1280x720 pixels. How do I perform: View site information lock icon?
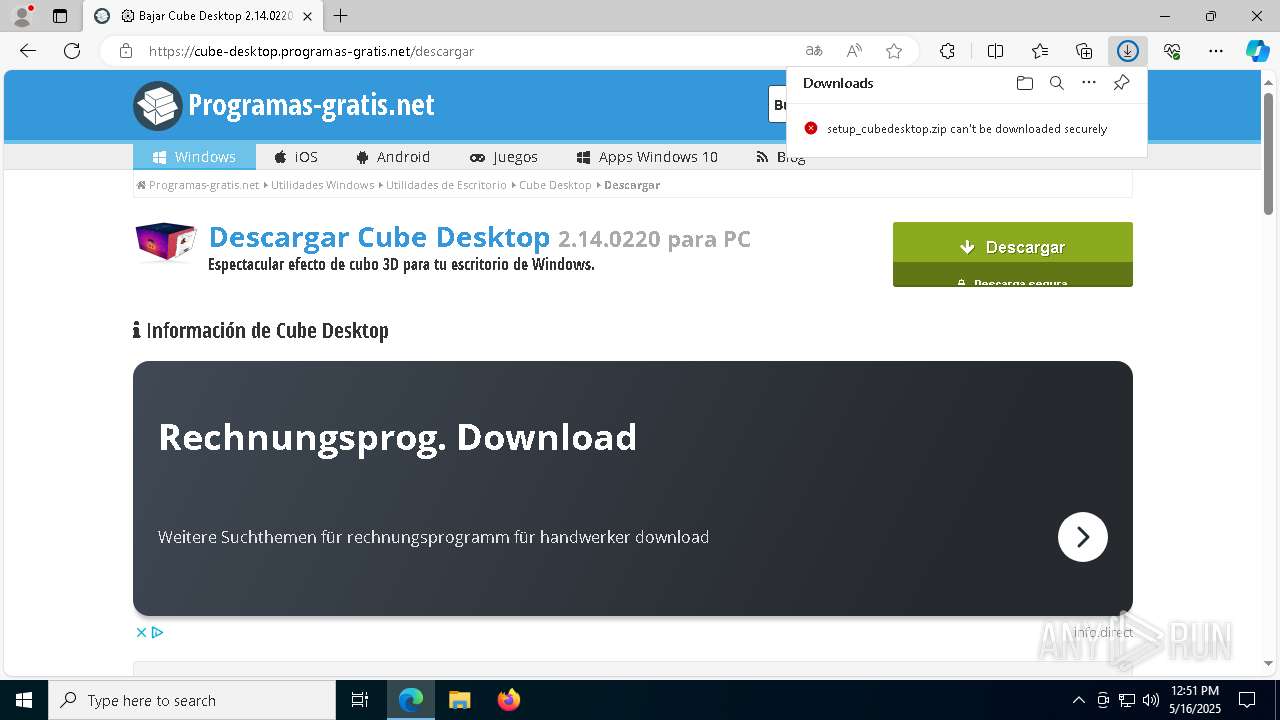click(126, 51)
